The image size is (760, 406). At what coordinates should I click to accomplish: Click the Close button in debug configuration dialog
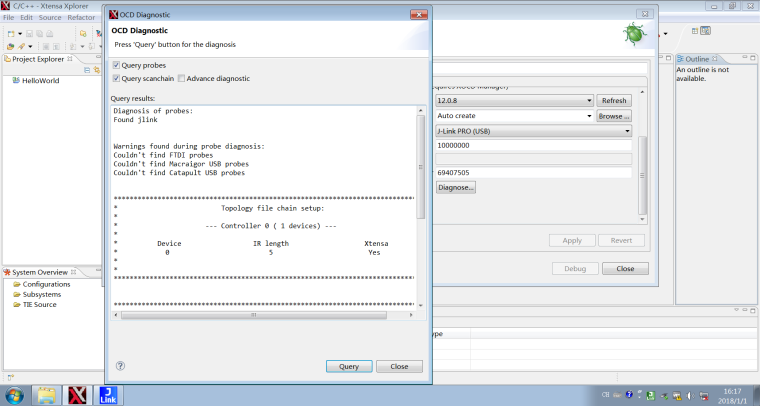point(625,268)
